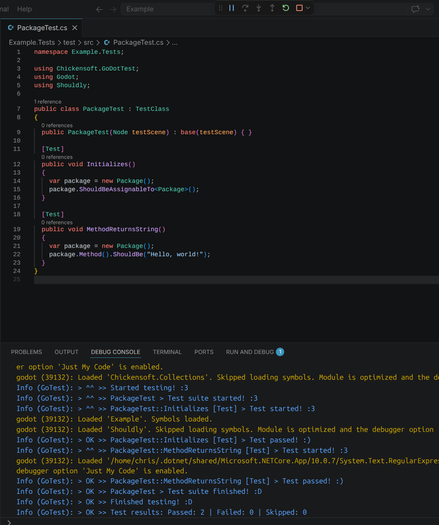
Task: Click the Initializes method name
Action: coord(107,164)
